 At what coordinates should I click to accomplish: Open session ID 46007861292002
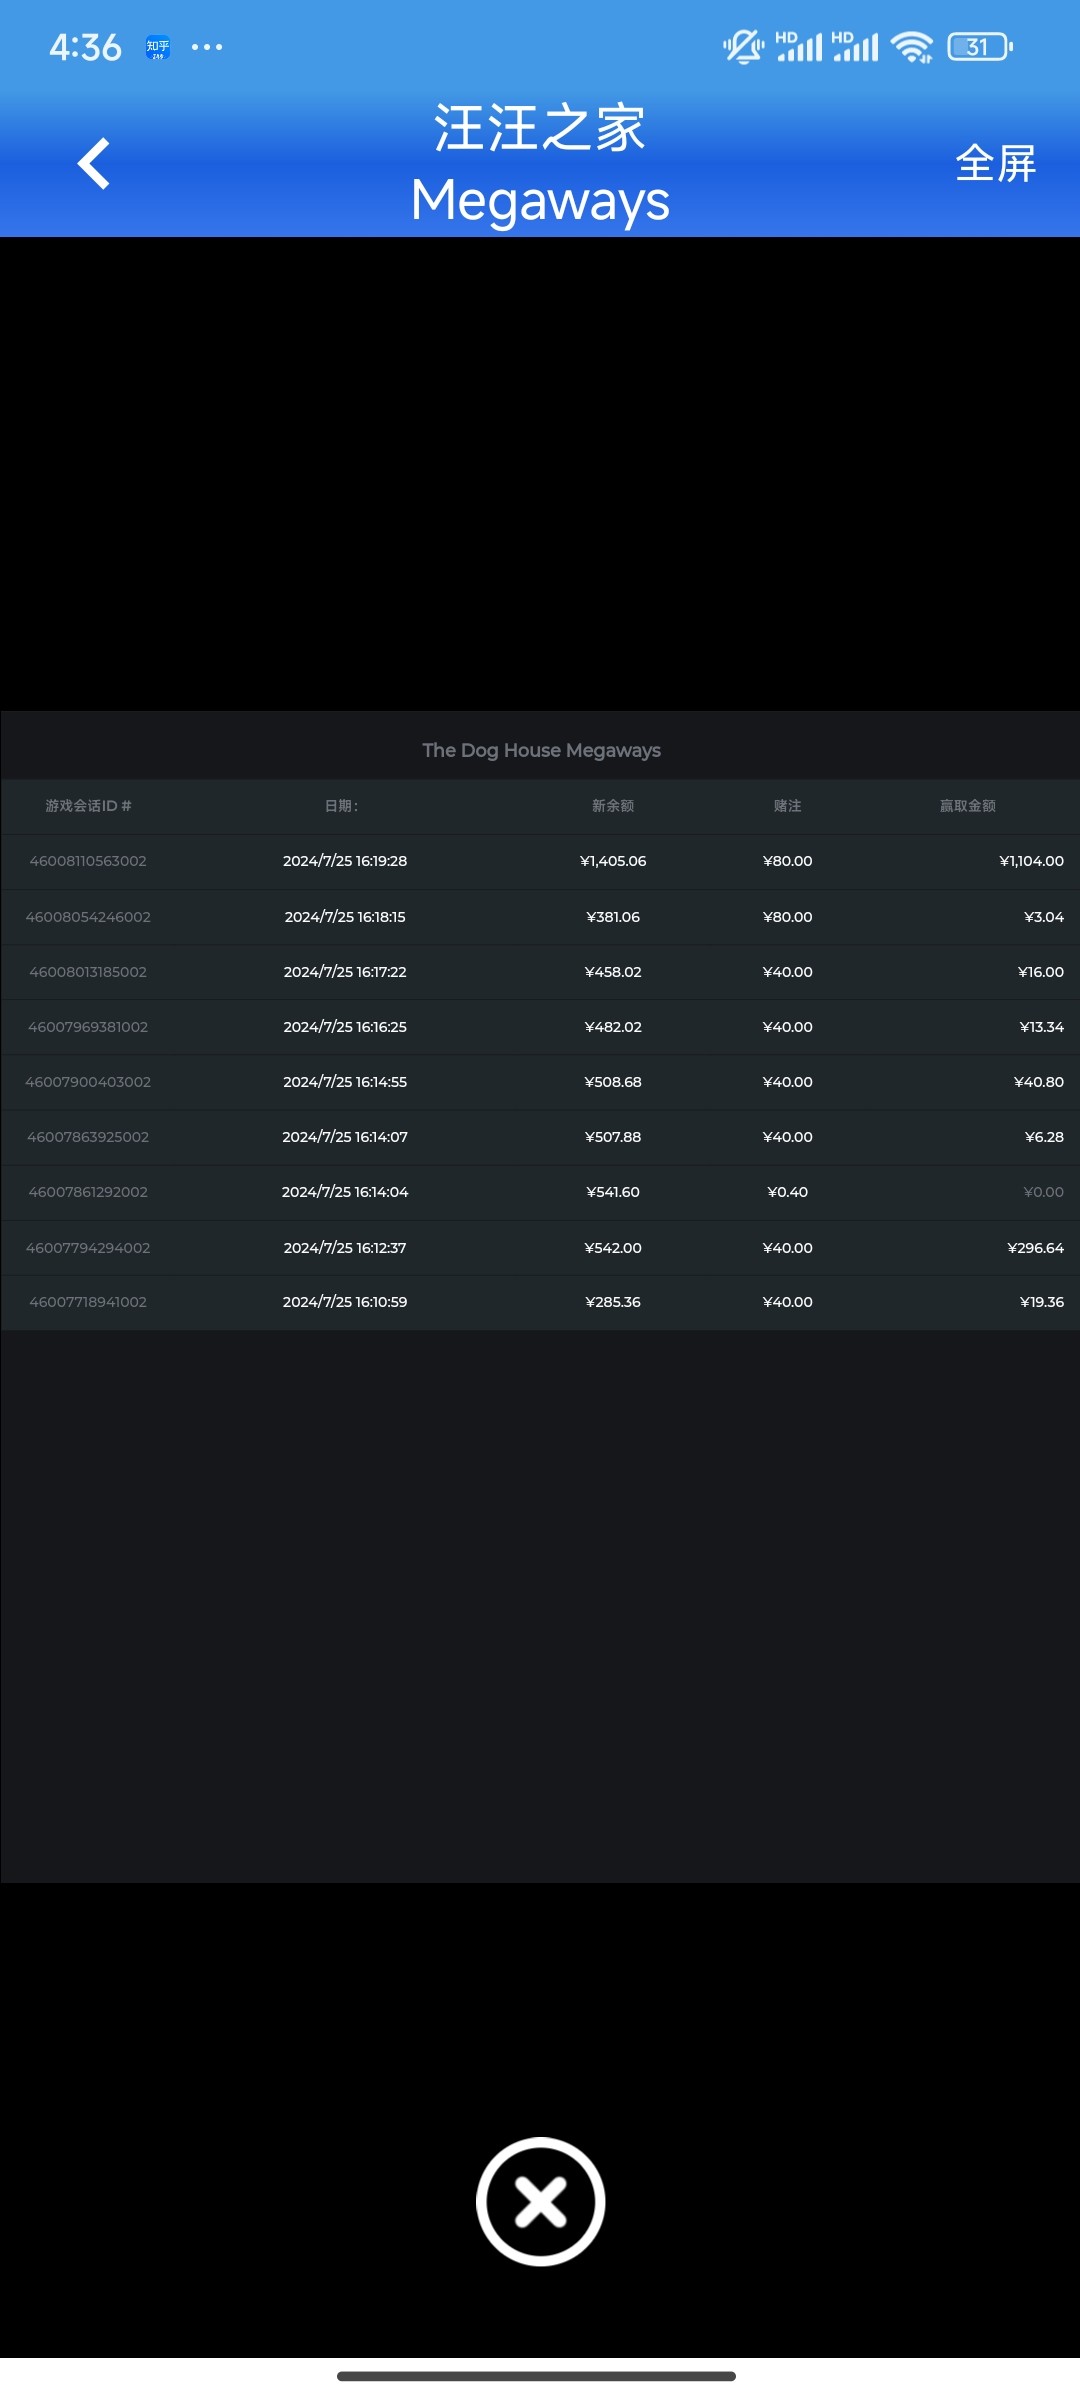click(x=88, y=1192)
